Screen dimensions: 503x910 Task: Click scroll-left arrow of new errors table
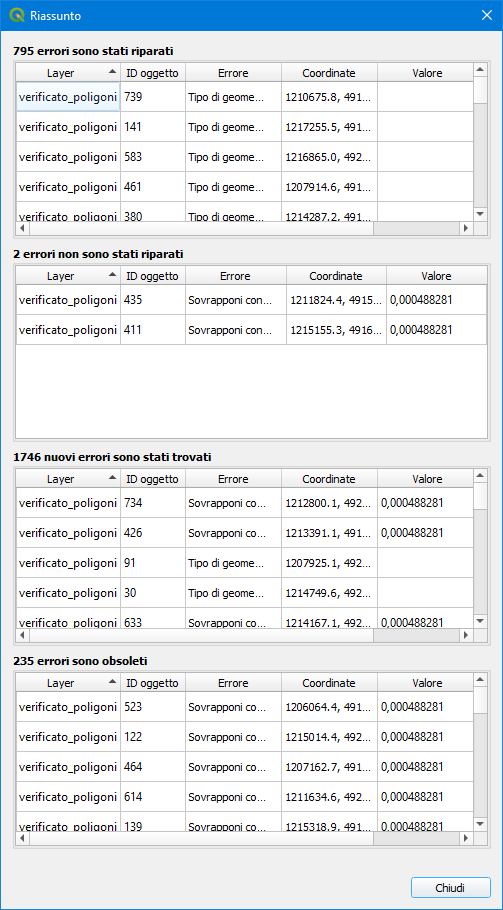pos(22,635)
